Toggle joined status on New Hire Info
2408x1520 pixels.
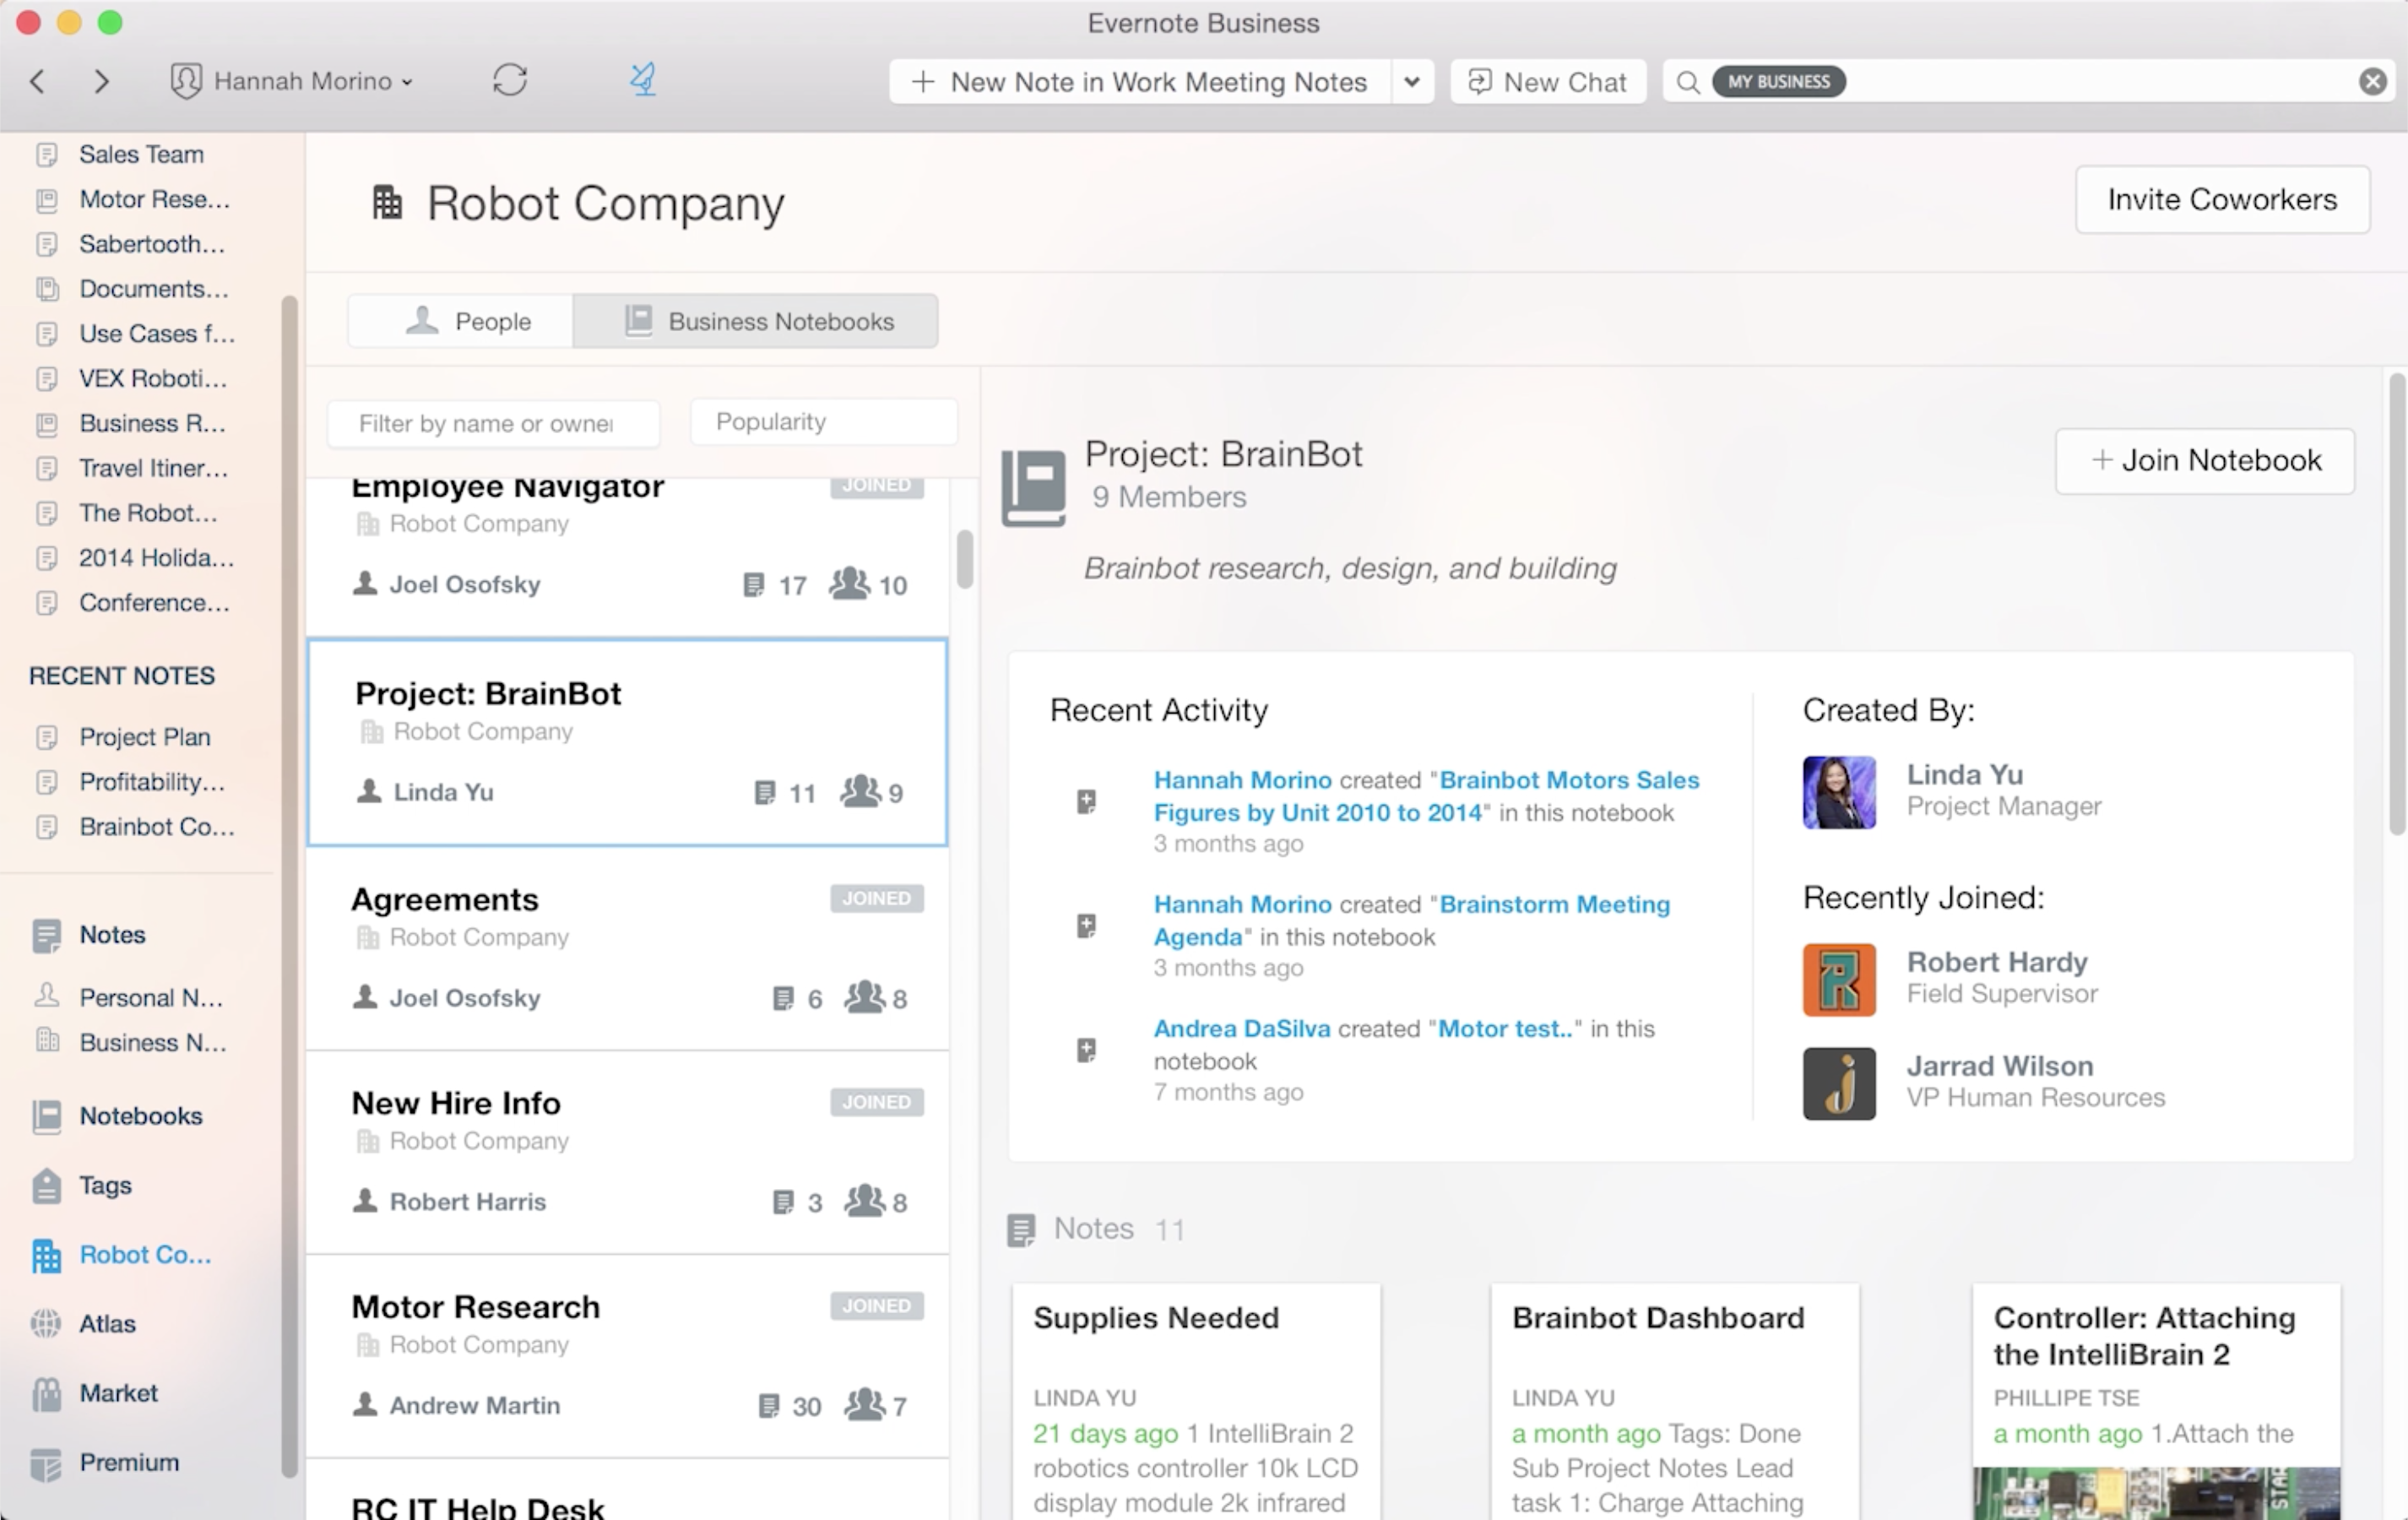click(x=875, y=1101)
